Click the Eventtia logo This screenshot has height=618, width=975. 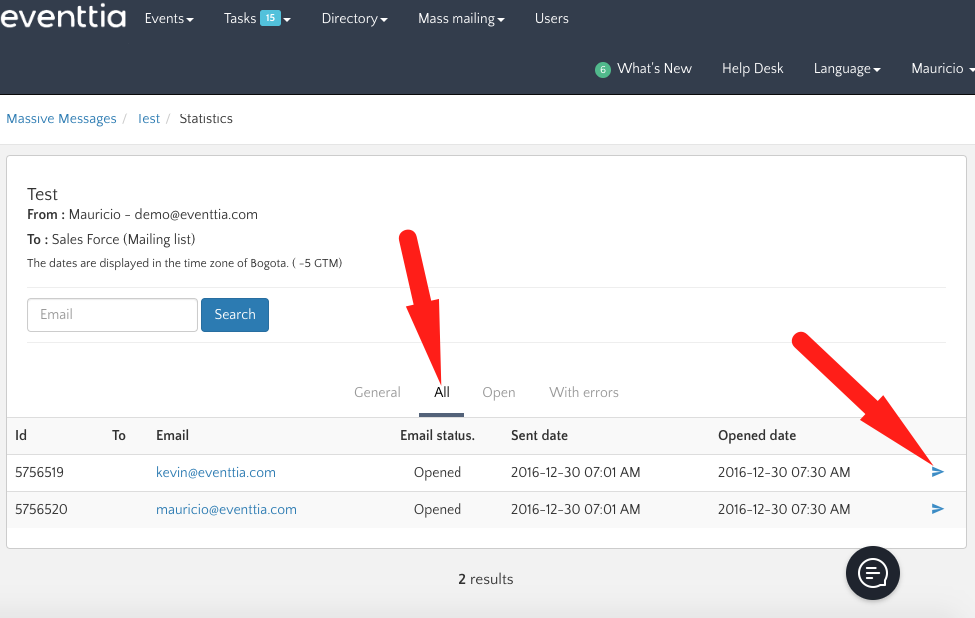[63, 19]
